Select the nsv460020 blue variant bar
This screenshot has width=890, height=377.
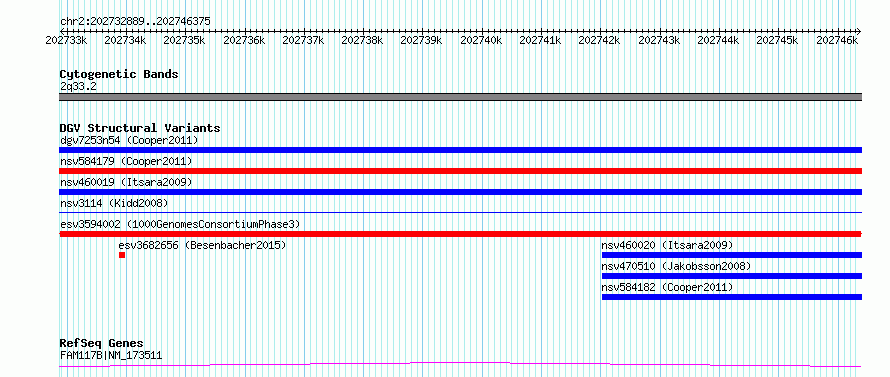pyautogui.click(x=732, y=255)
